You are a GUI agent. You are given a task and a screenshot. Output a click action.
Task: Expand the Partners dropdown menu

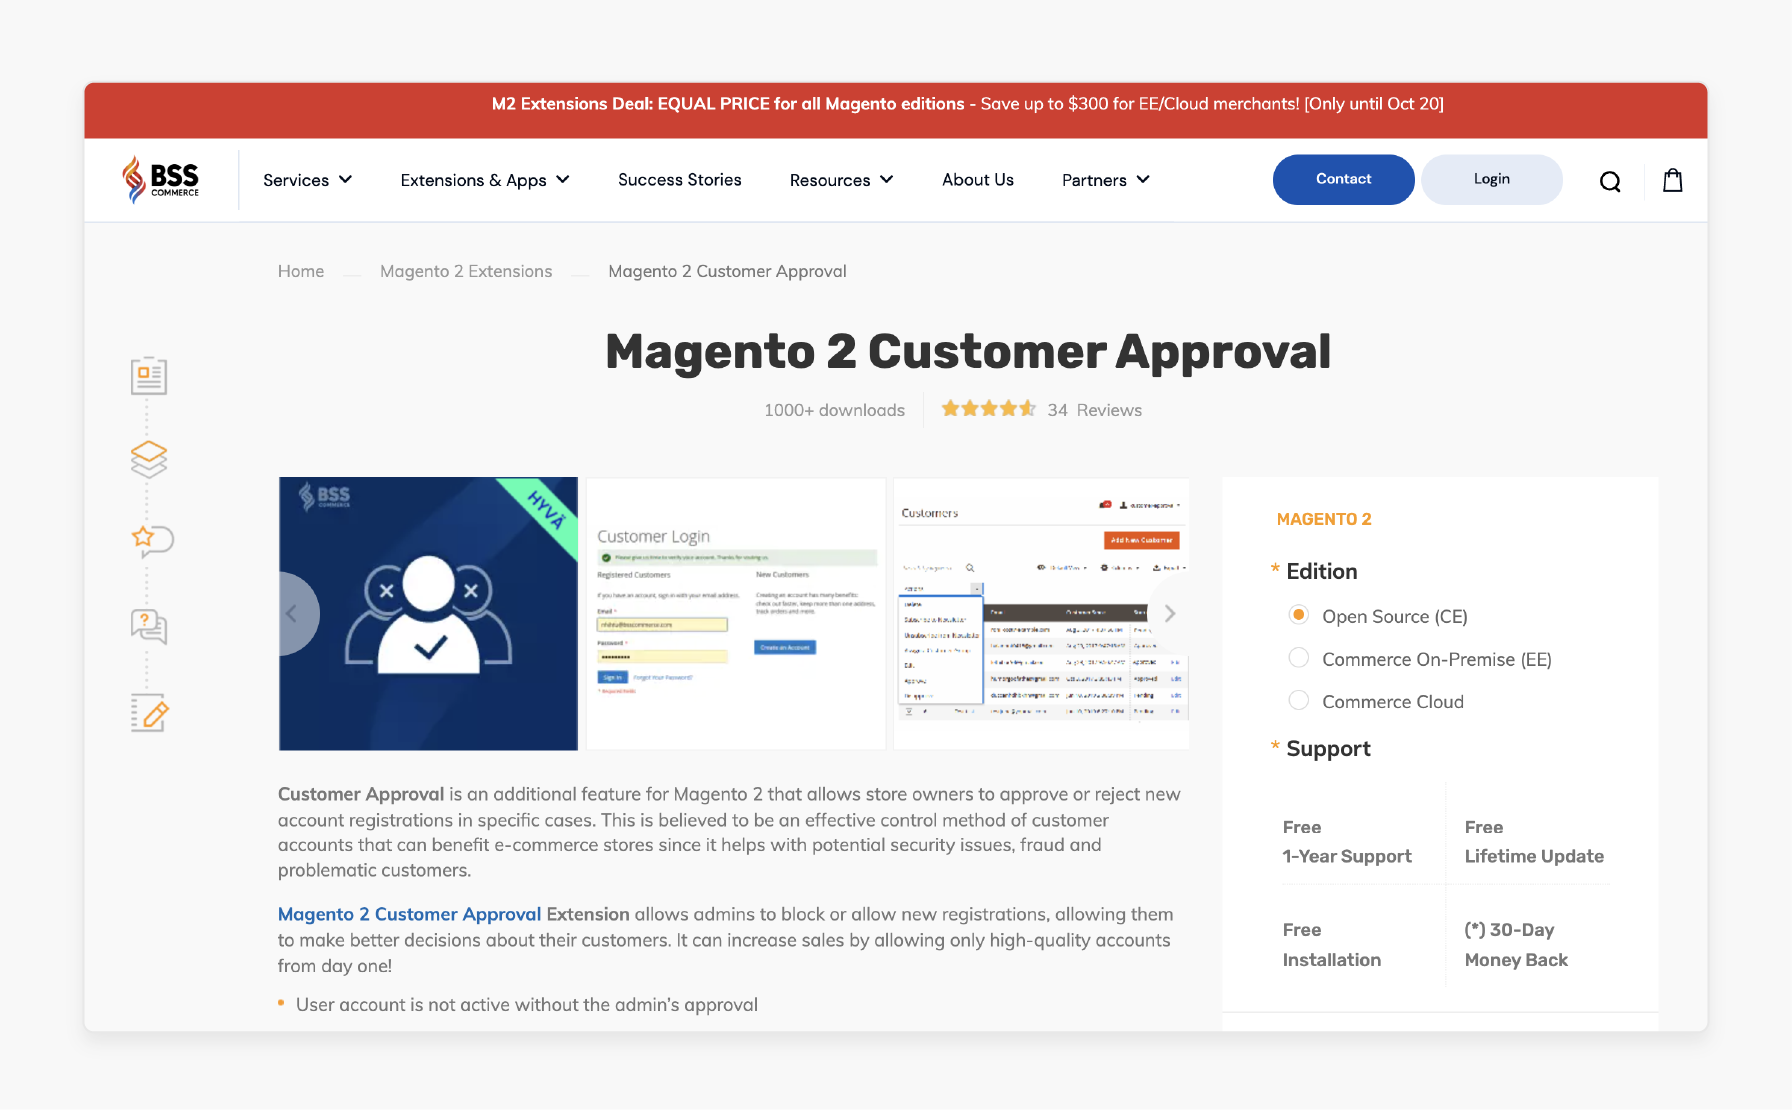(1105, 180)
